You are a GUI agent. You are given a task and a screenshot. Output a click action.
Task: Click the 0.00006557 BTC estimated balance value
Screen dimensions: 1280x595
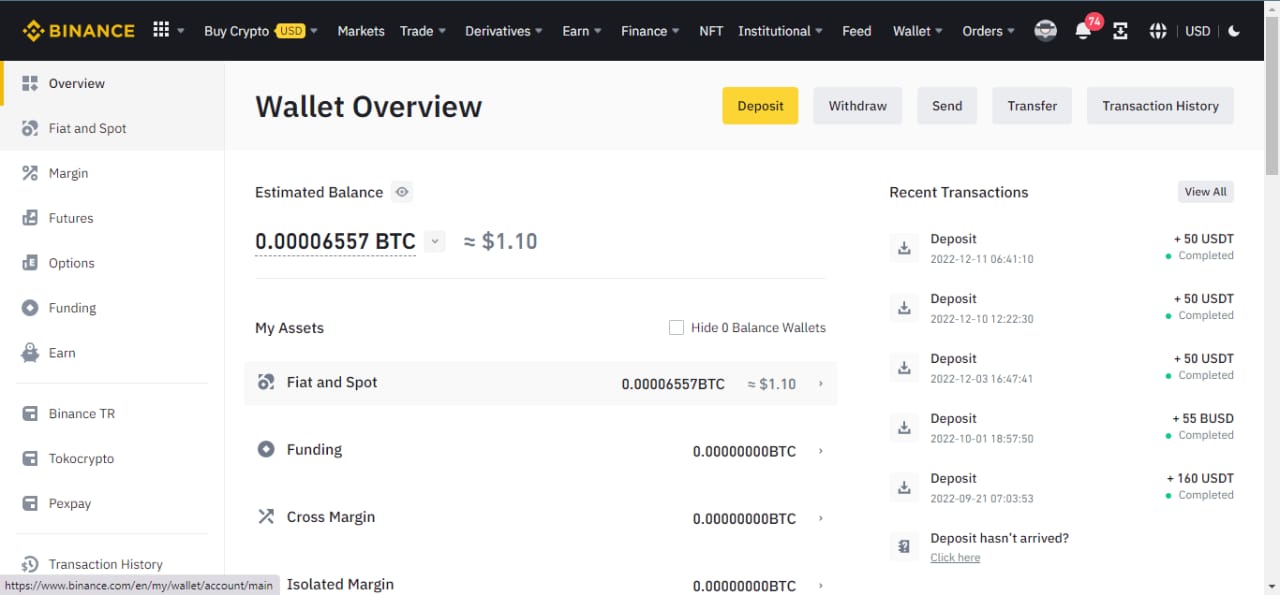click(x=335, y=241)
